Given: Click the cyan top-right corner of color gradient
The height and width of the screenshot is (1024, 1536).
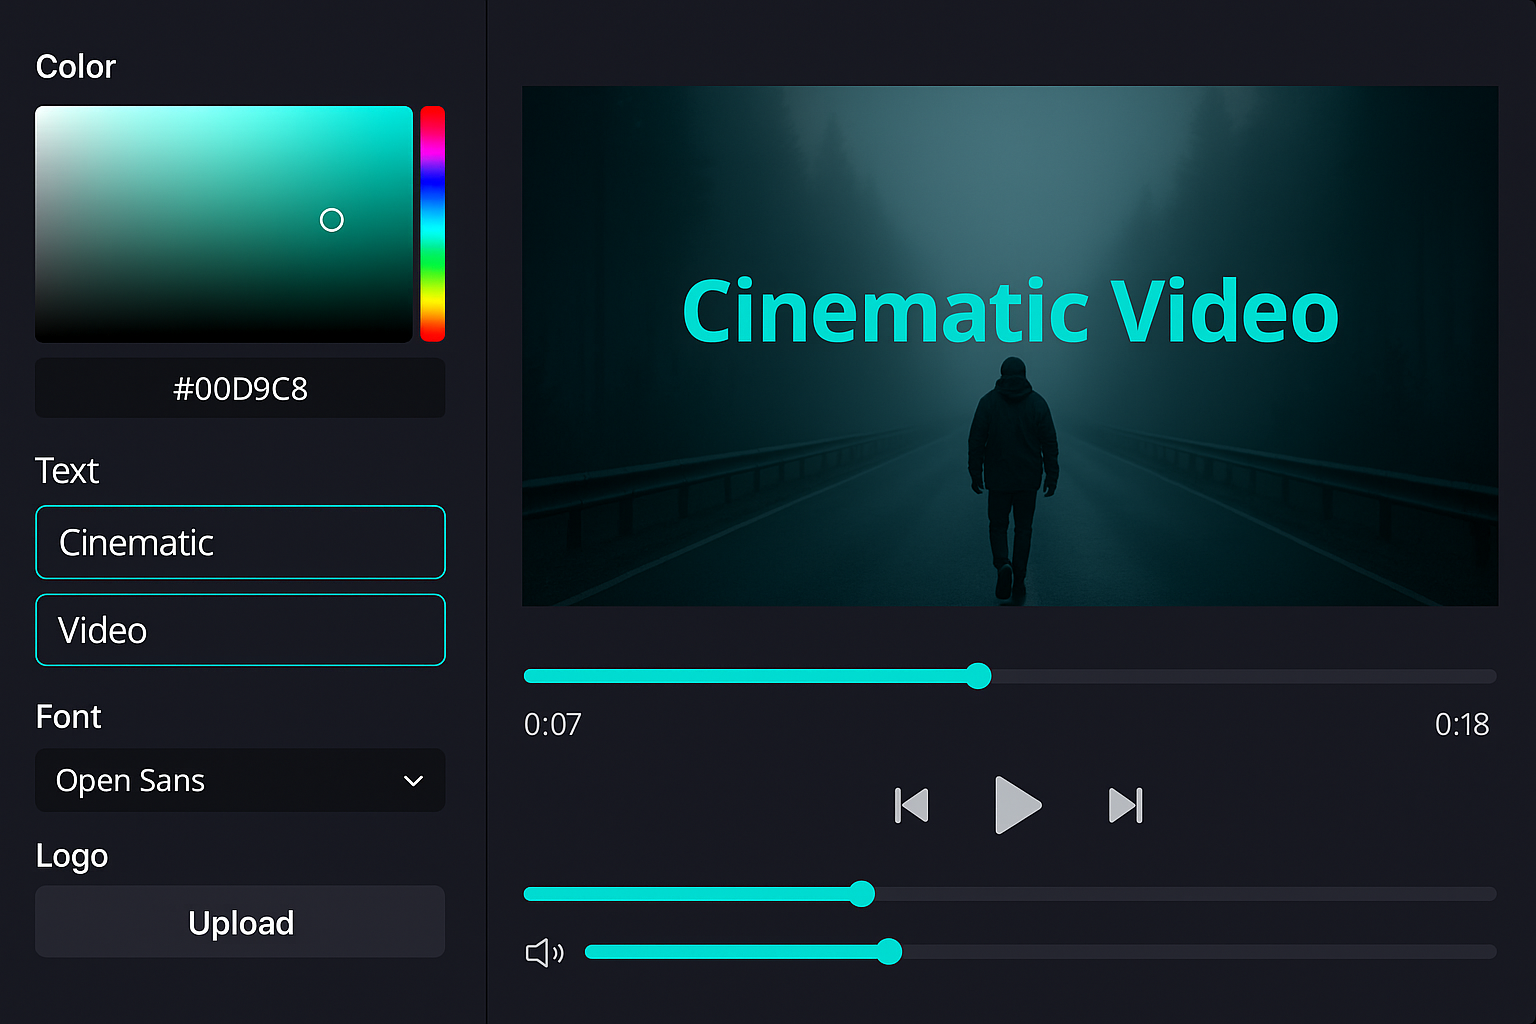Looking at the screenshot, I should [x=405, y=114].
